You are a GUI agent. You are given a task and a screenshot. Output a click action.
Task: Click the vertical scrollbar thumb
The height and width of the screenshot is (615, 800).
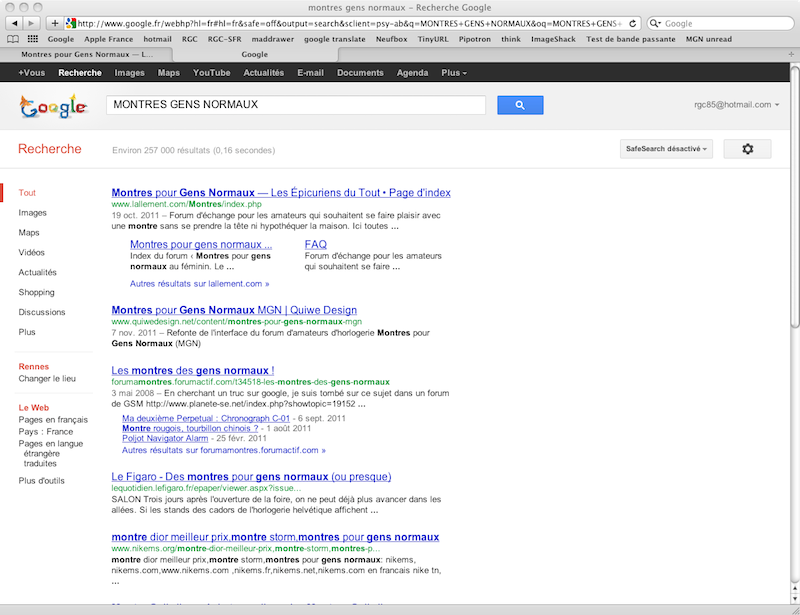tap(795, 196)
